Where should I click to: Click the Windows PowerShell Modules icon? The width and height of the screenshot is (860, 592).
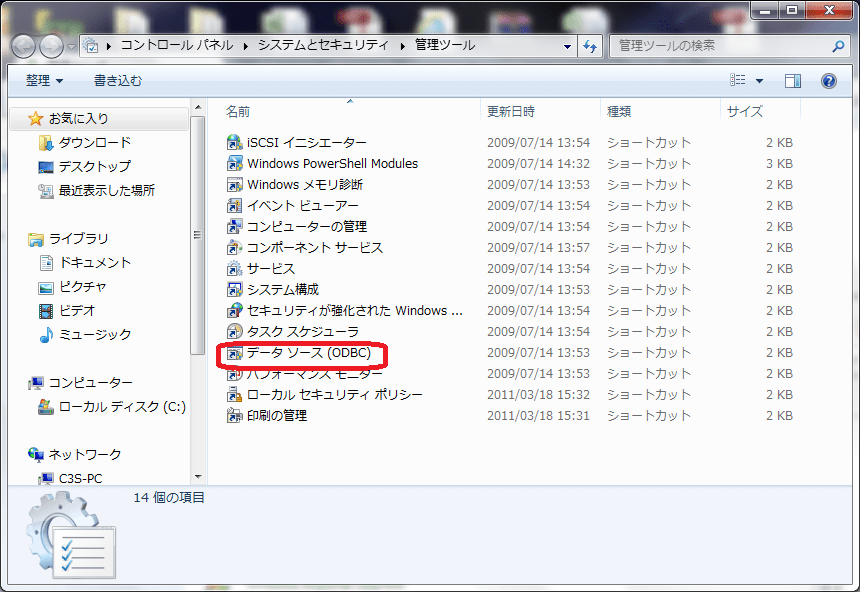234,163
